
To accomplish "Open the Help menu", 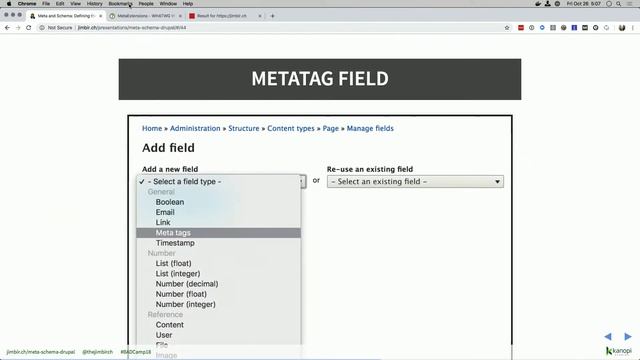I will pyautogui.click(x=188, y=4).
